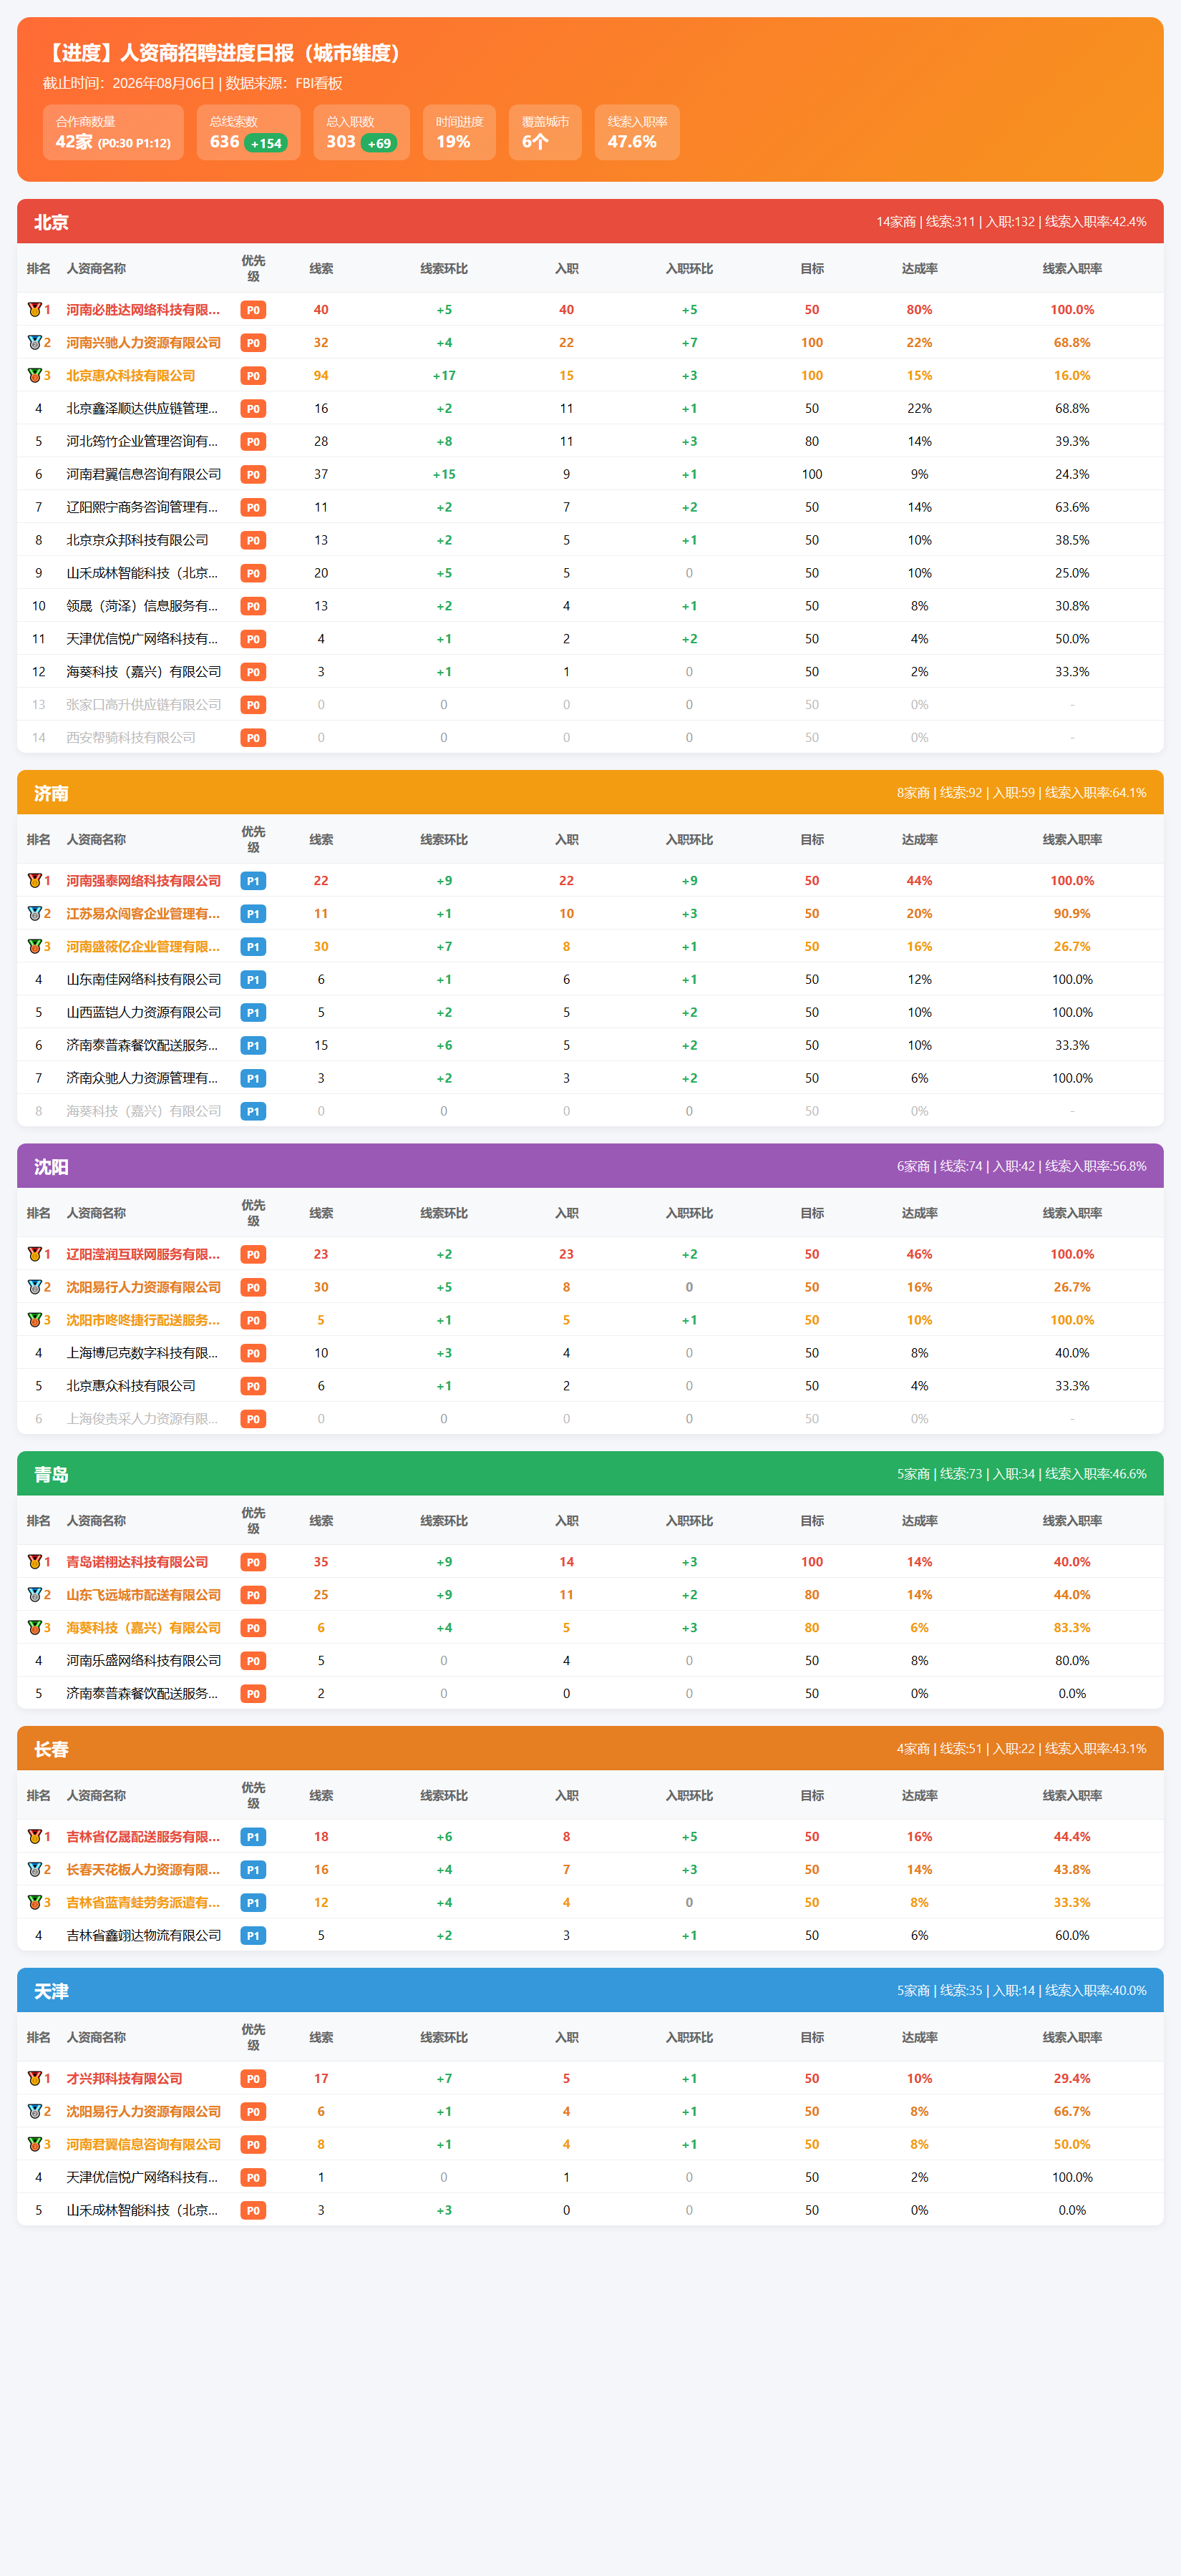Click the +69 badge on 总入职数
Image resolution: width=1181 pixels, height=2576 pixels.
(379, 143)
